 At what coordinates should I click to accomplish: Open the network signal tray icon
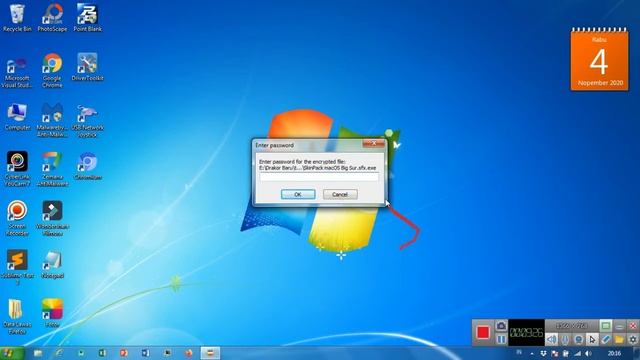[x=577, y=353]
